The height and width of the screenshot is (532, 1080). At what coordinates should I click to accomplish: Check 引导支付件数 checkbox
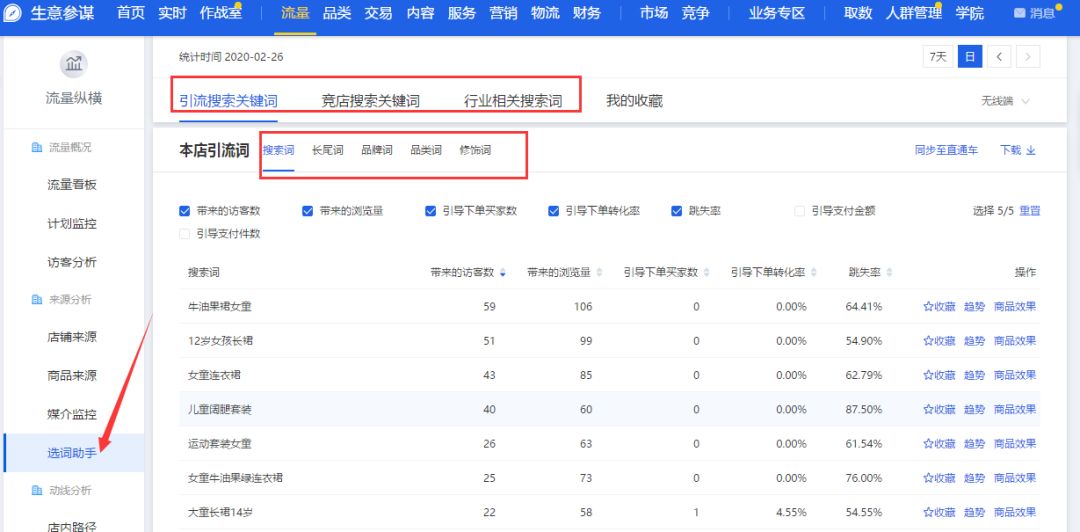point(184,234)
